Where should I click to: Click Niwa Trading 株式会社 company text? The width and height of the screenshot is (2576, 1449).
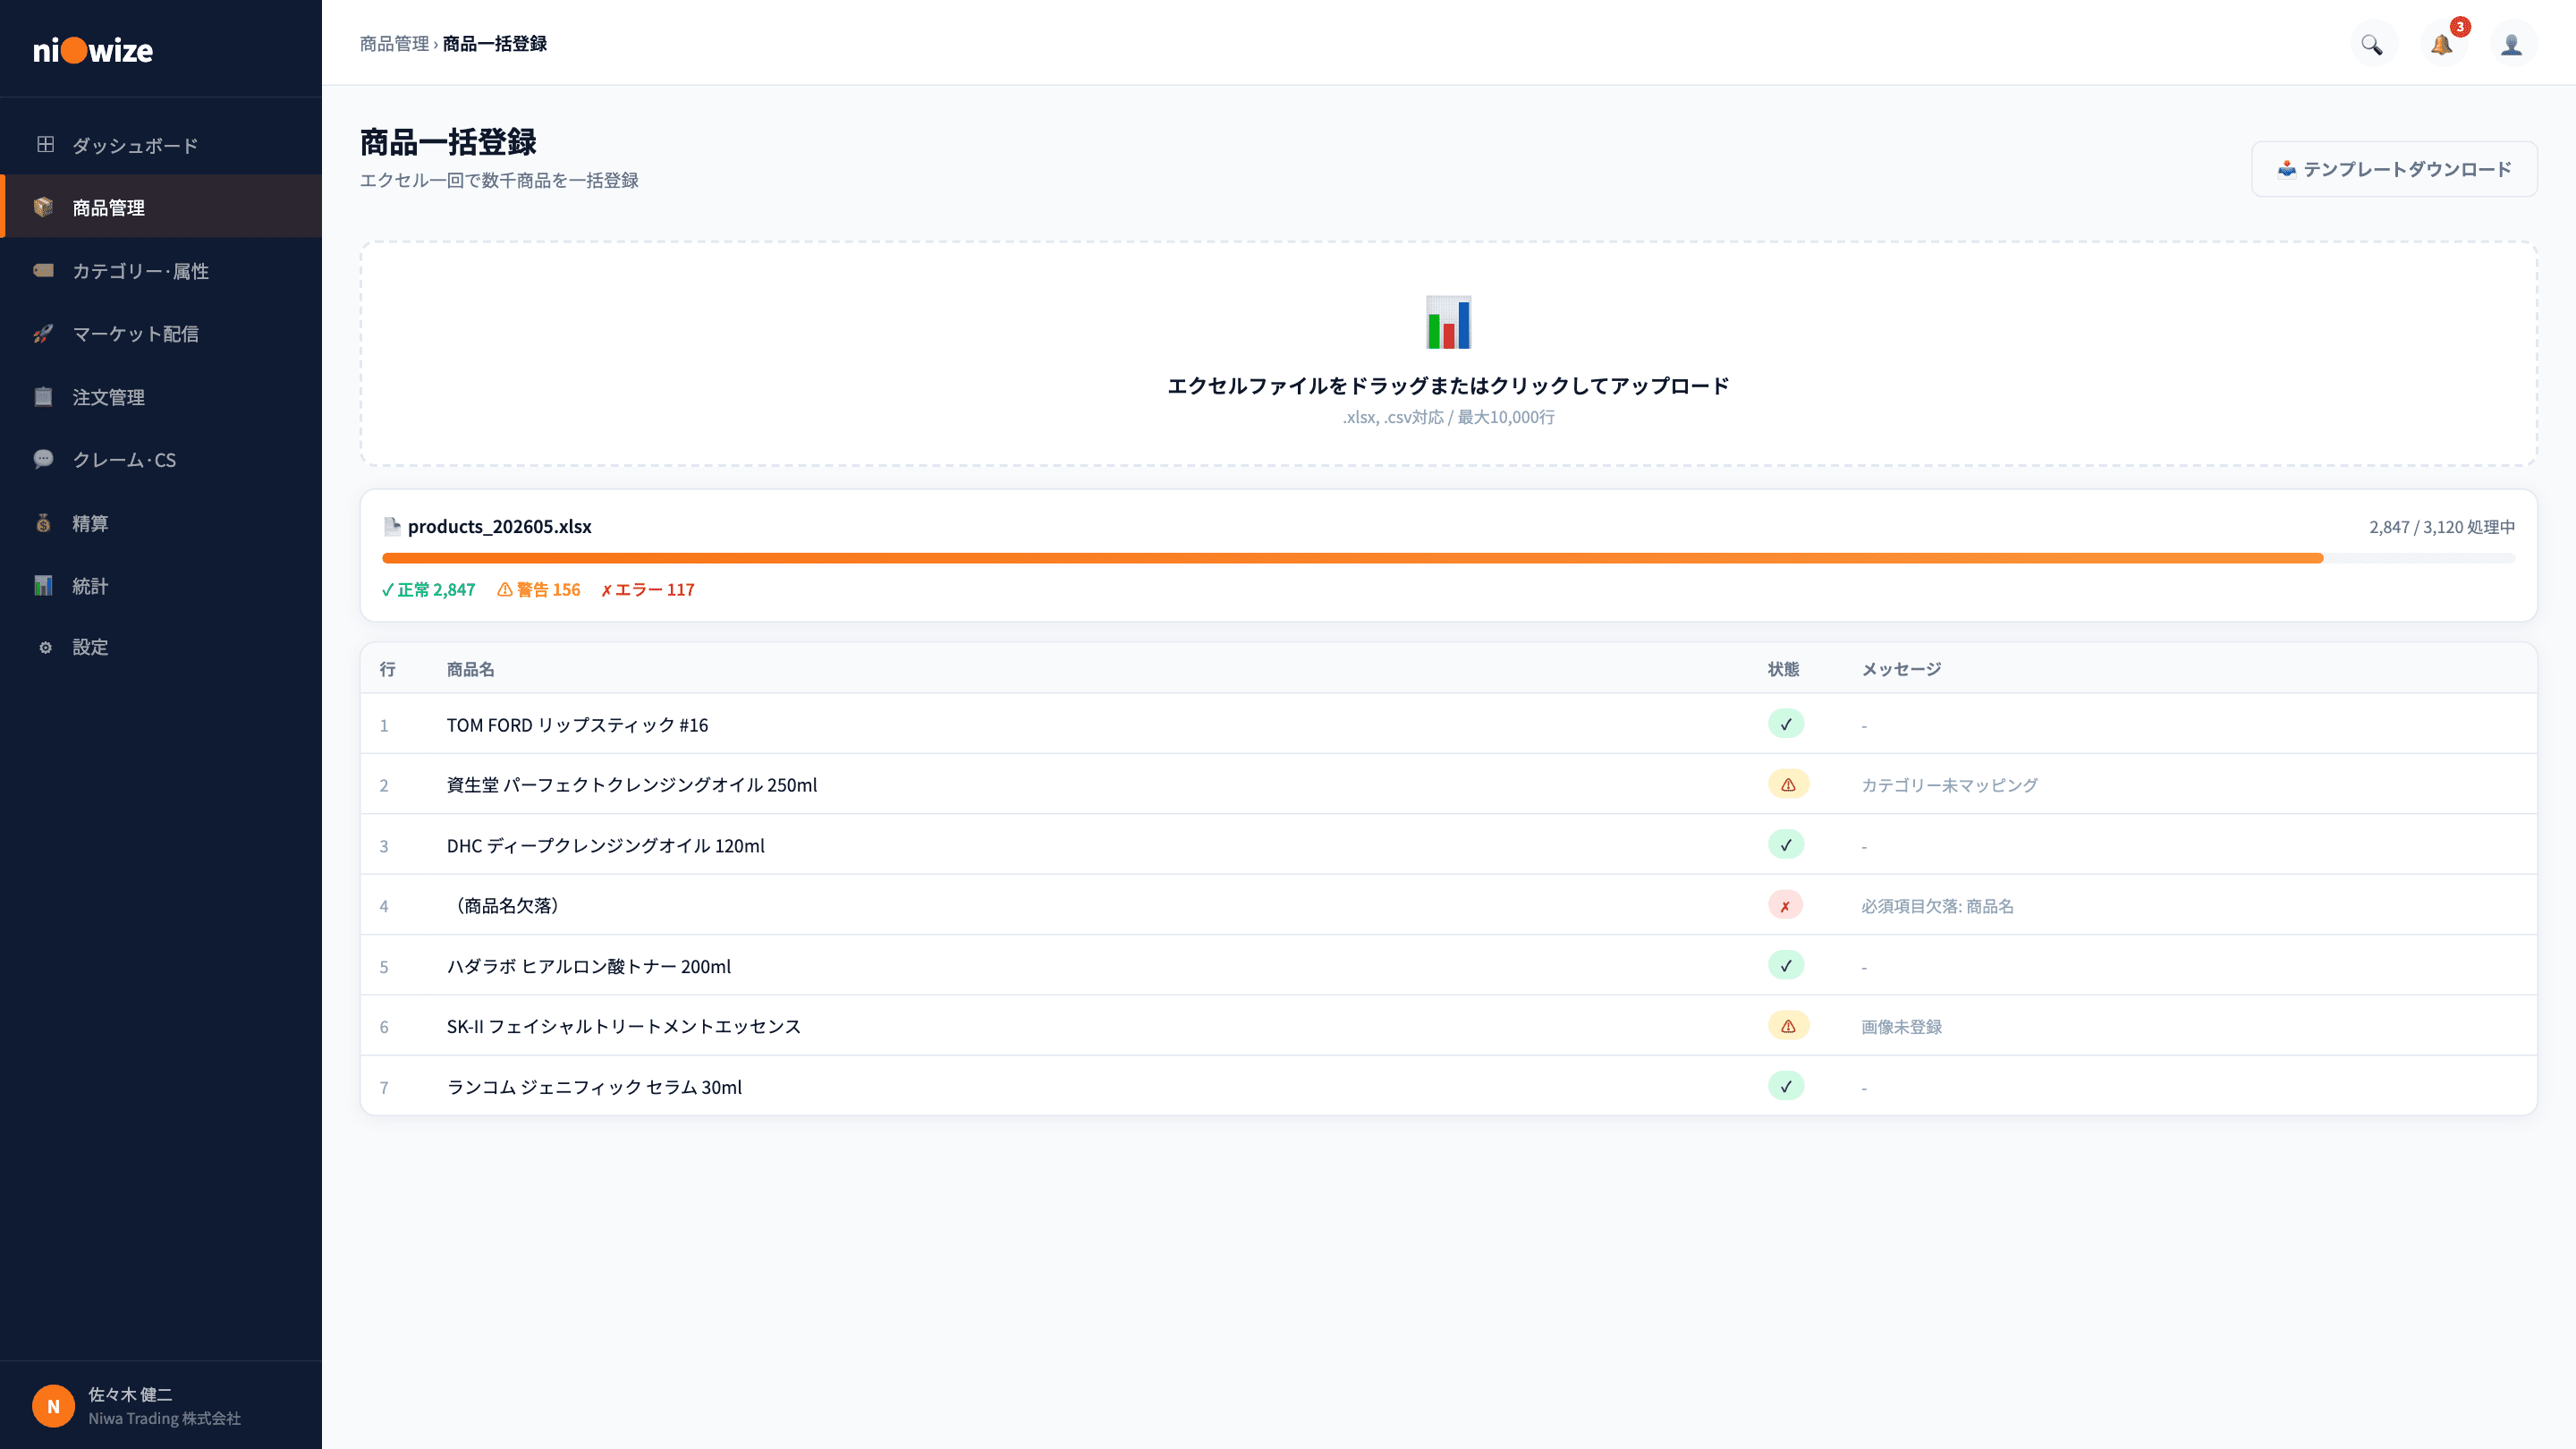[x=164, y=1418]
